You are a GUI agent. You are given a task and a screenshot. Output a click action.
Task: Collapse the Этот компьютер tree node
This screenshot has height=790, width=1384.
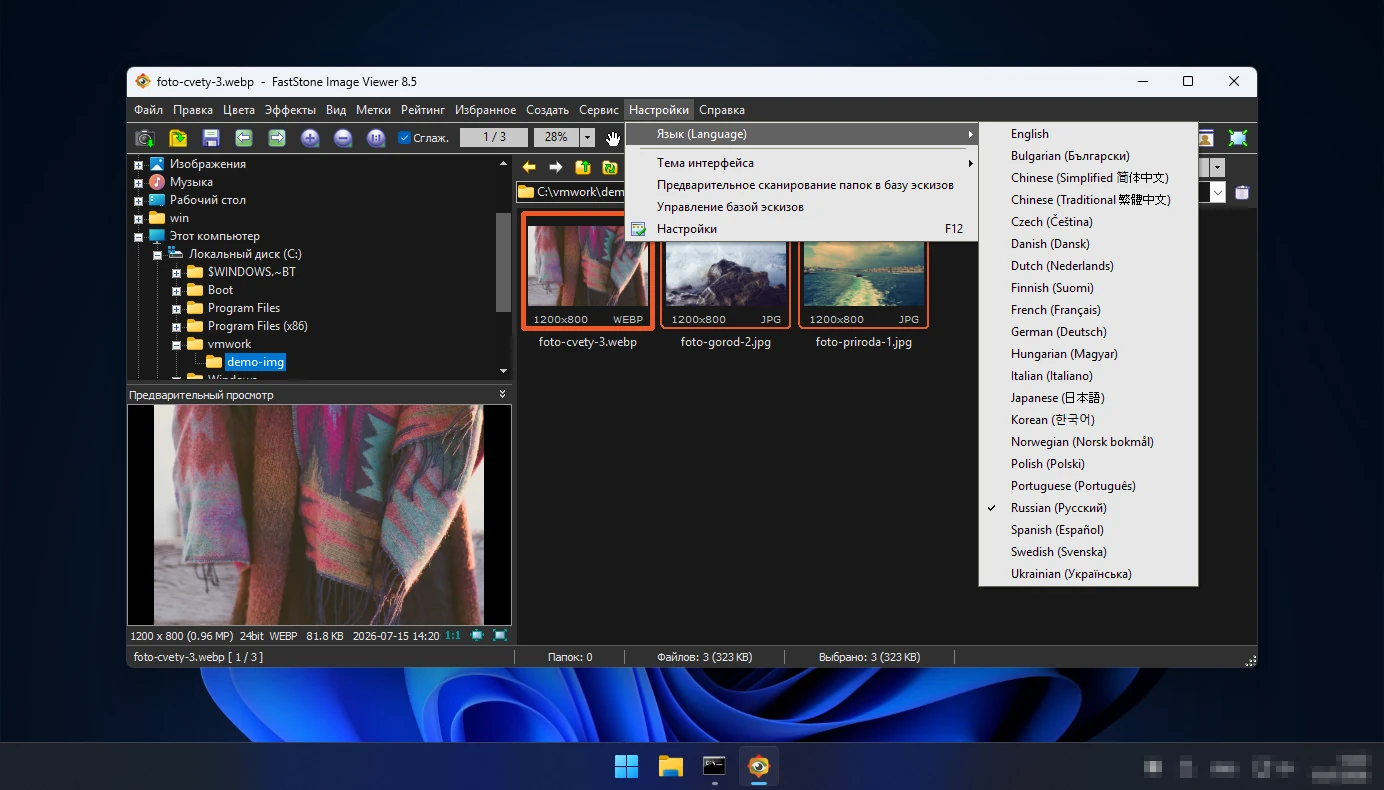coord(139,237)
